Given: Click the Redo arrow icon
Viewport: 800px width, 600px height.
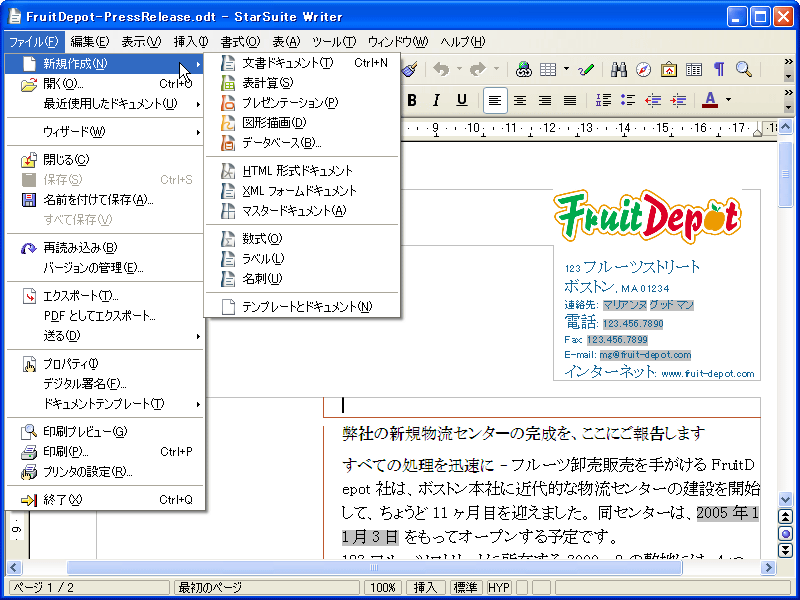Looking at the screenshot, I should (x=478, y=69).
